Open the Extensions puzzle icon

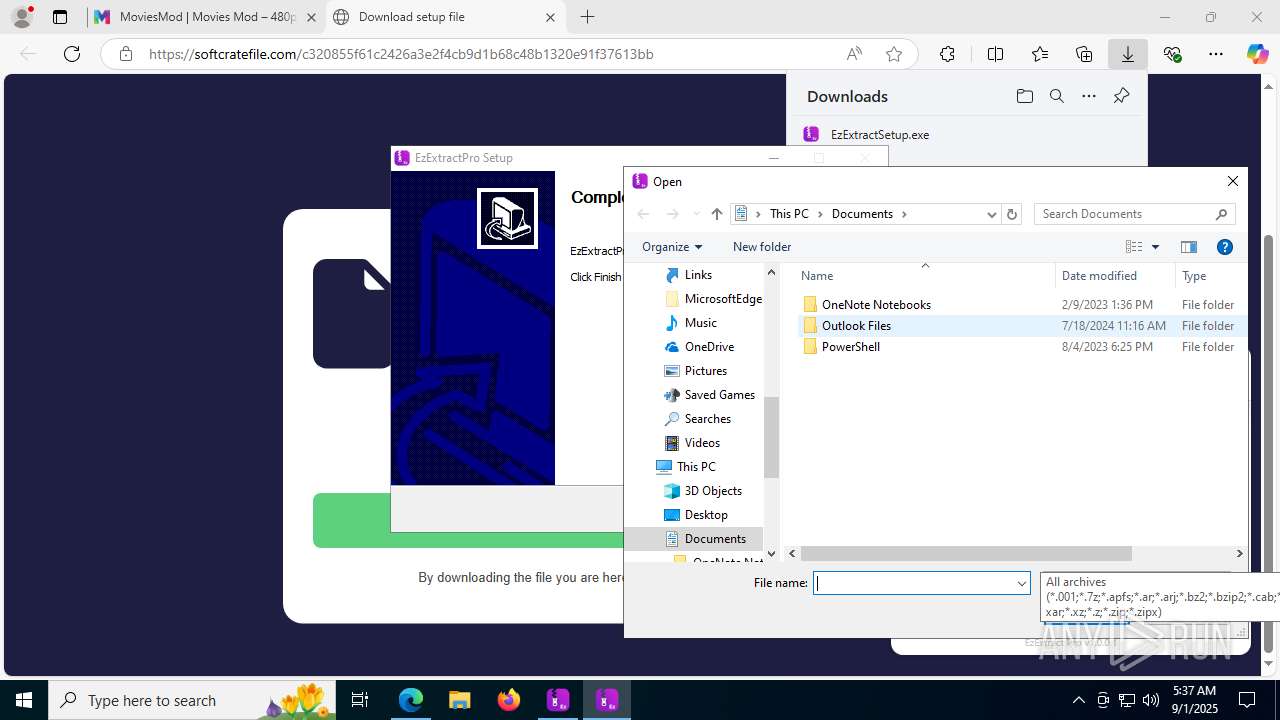(947, 54)
